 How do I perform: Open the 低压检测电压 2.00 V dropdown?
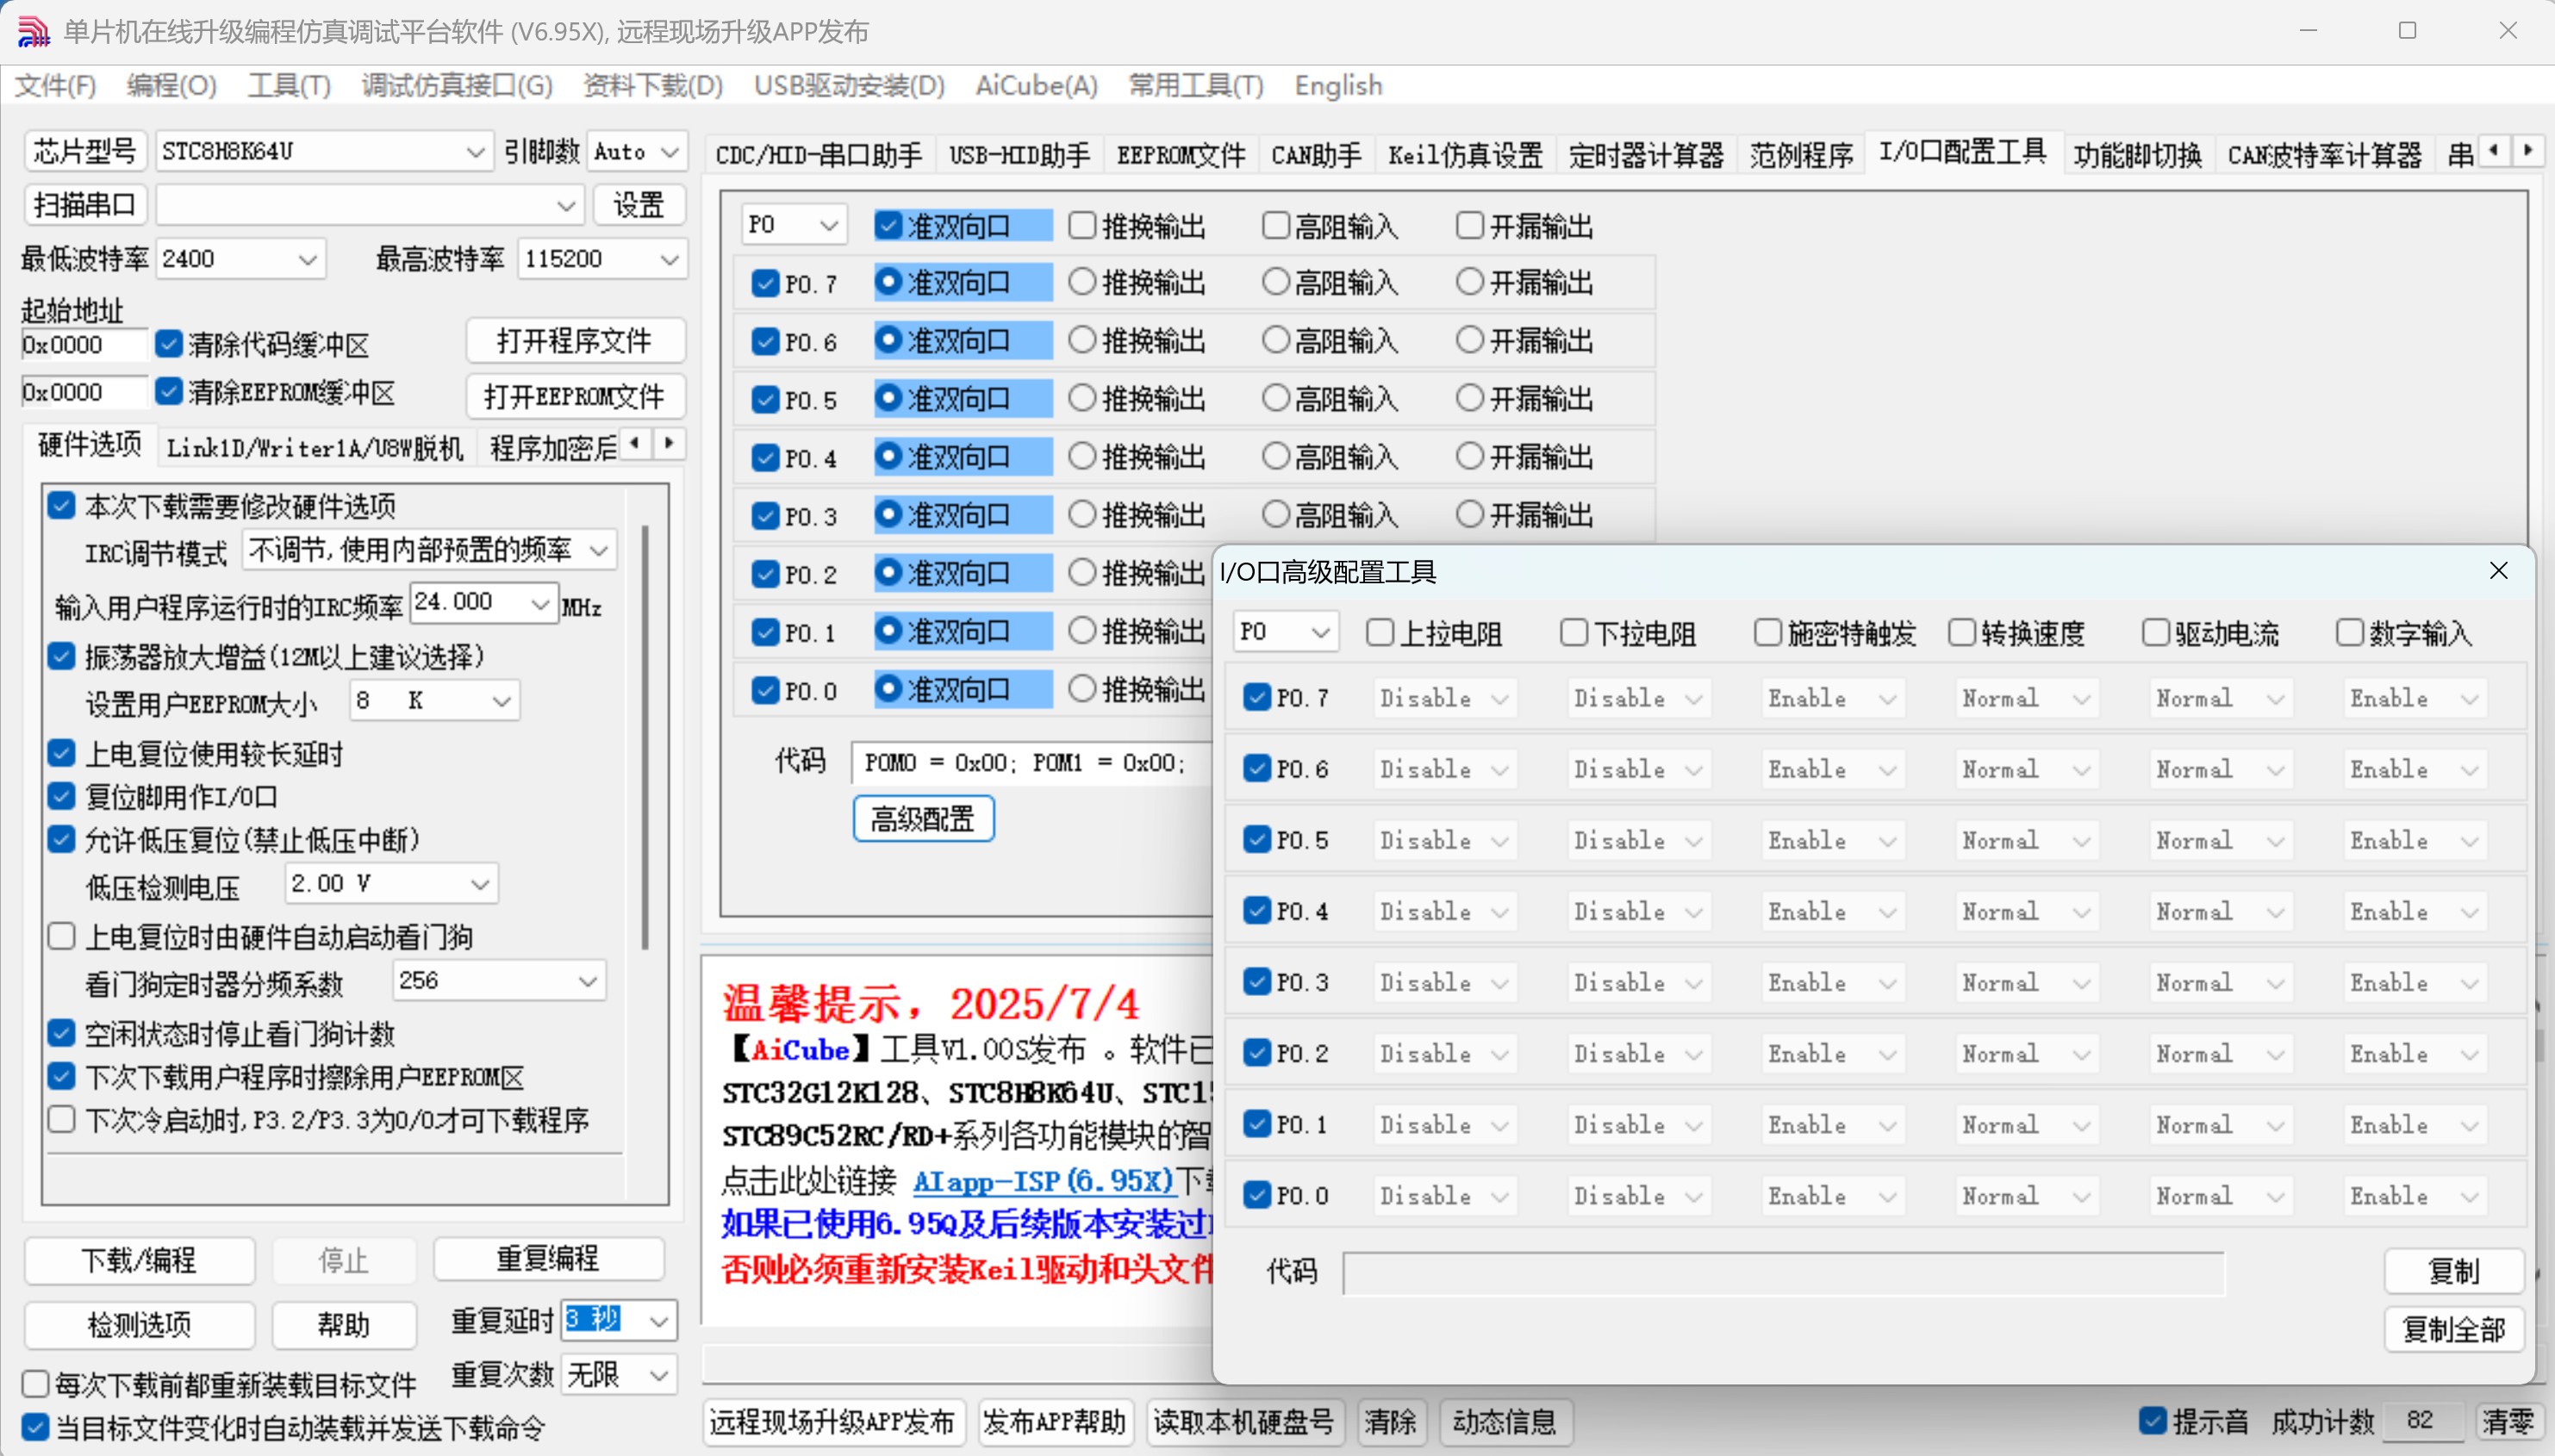[x=479, y=884]
